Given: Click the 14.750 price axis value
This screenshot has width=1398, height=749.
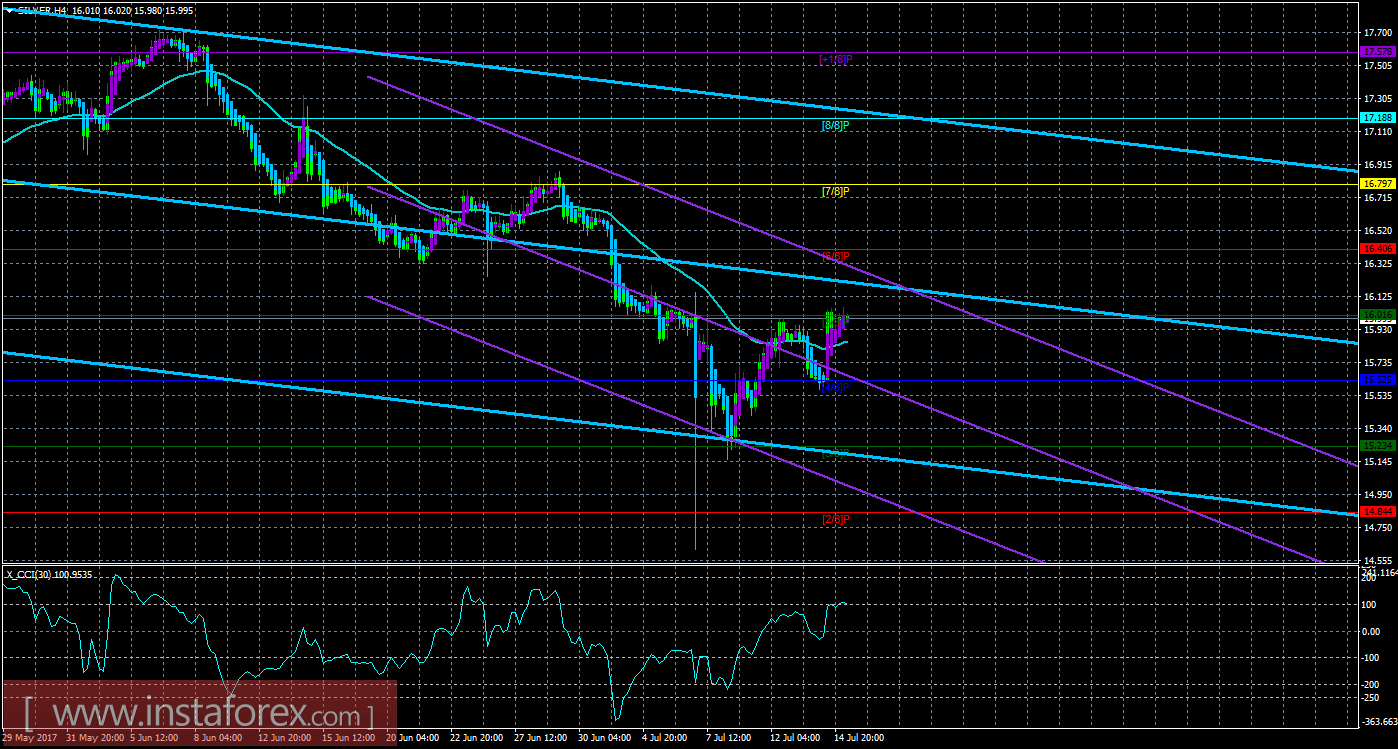Looking at the screenshot, I should (x=1378, y=528).
